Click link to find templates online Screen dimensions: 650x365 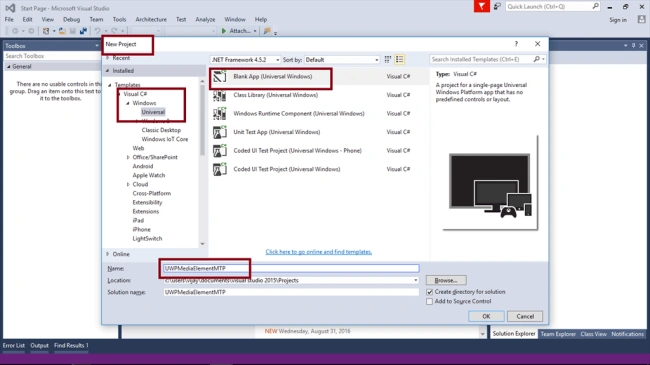[x=318, y=252]
